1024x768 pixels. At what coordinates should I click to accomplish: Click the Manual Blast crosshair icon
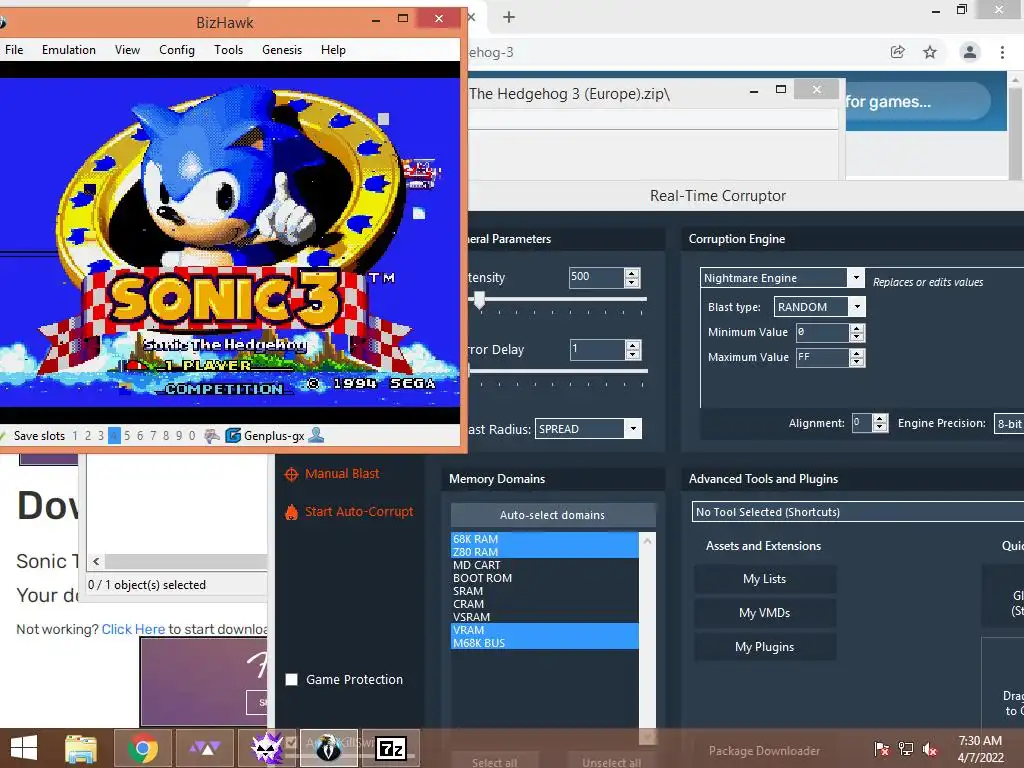(291, 474)
